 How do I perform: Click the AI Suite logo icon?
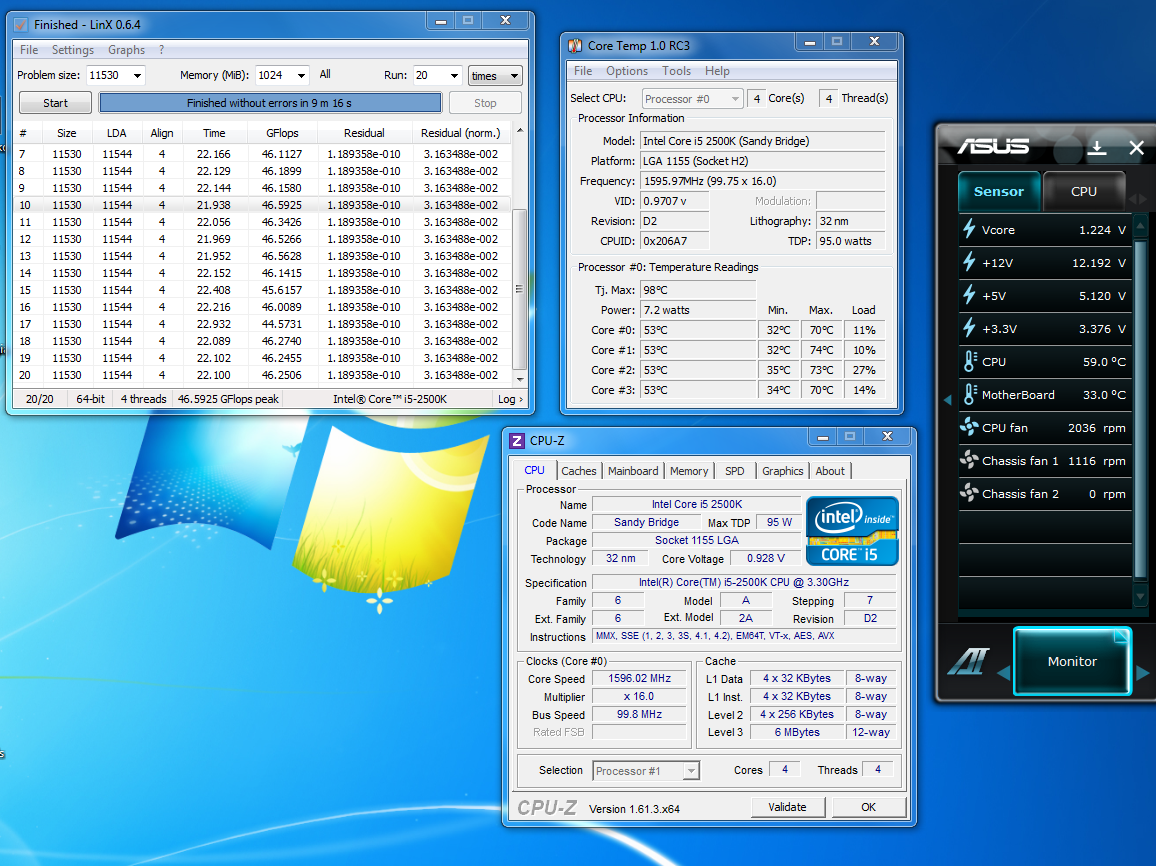click(x=968, y=661)
